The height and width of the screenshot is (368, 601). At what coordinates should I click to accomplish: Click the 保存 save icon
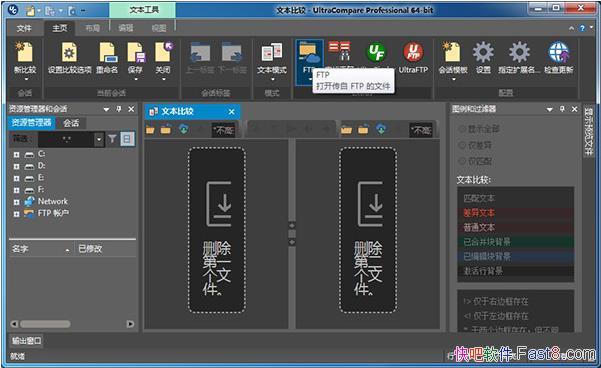point(136,53)
